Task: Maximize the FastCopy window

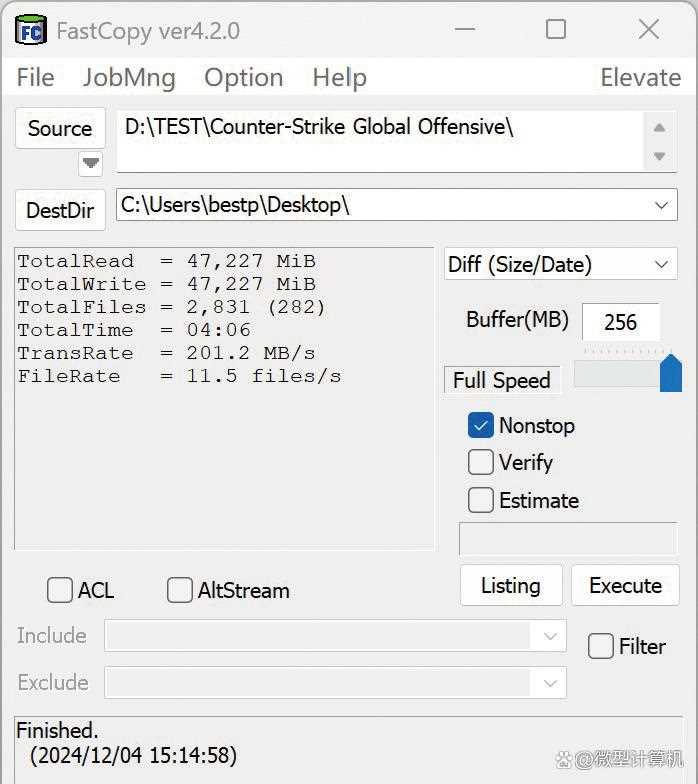Action: pos(556,30)
